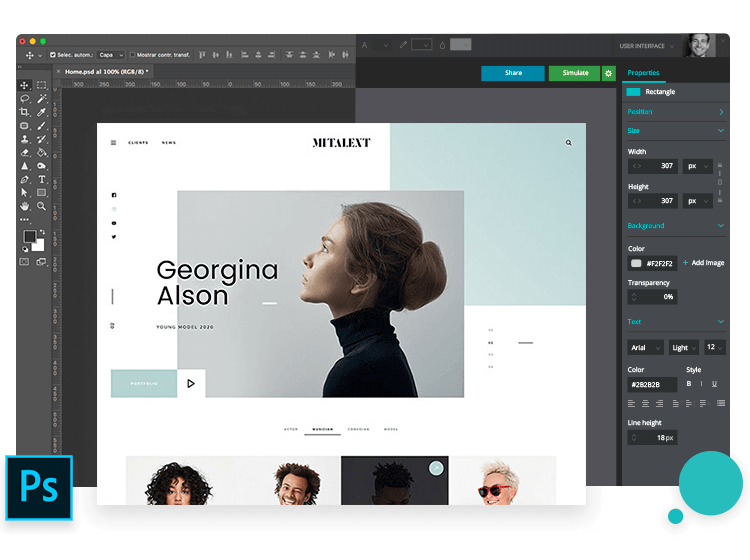Open the Capa dropdown

(110, 55)
